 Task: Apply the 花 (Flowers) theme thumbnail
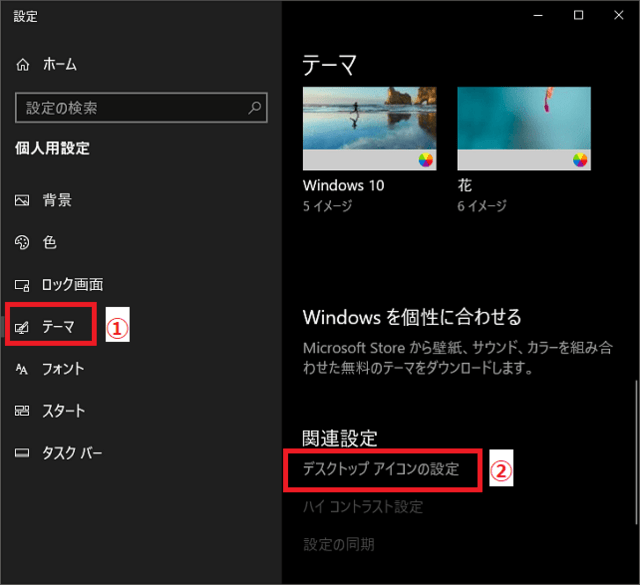524,128
